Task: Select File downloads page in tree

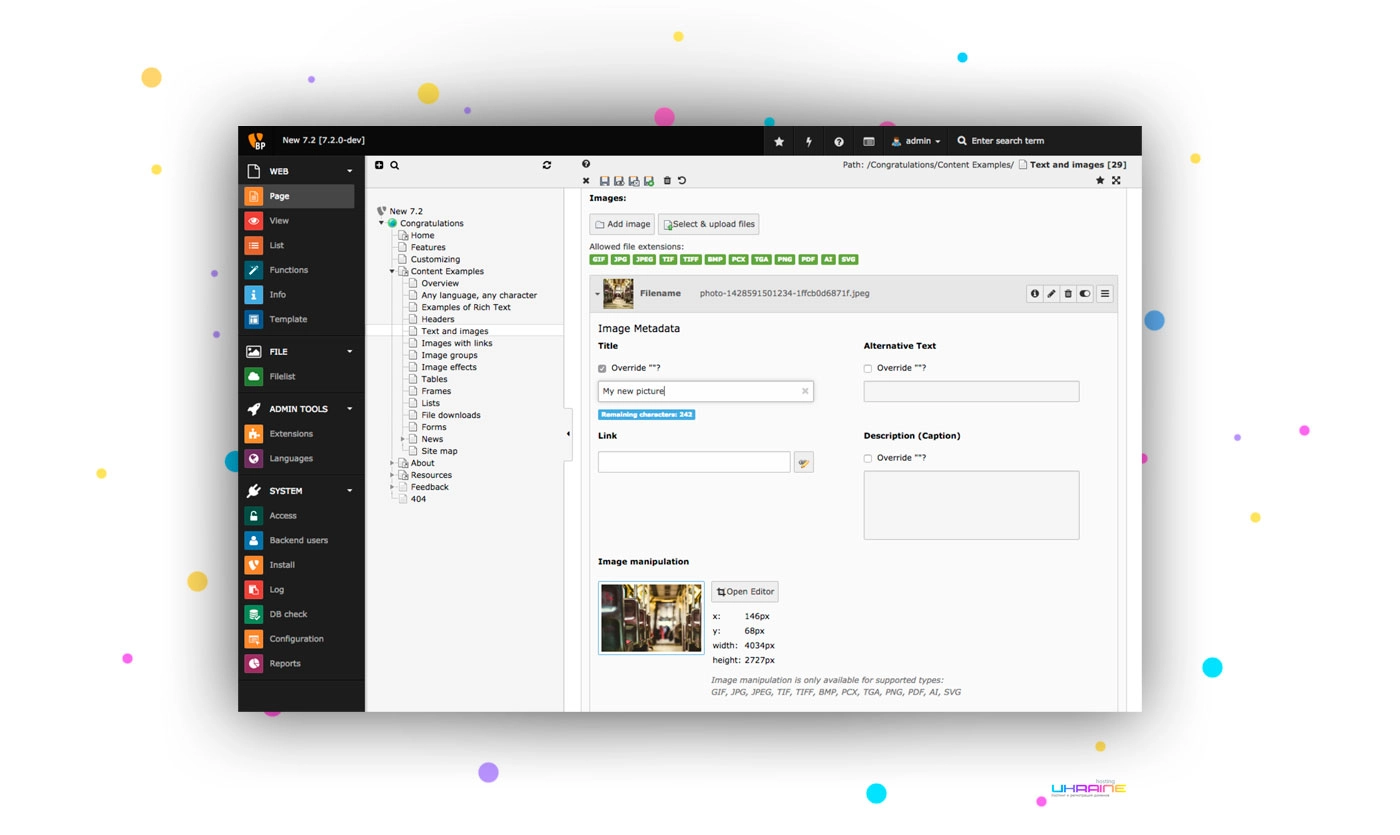Action: tap(451, 415)
